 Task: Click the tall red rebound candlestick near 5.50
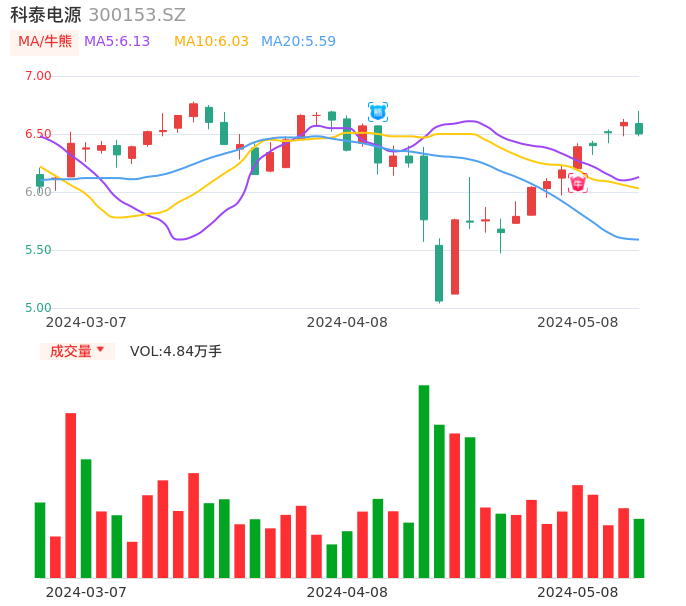tap(455, 257)
